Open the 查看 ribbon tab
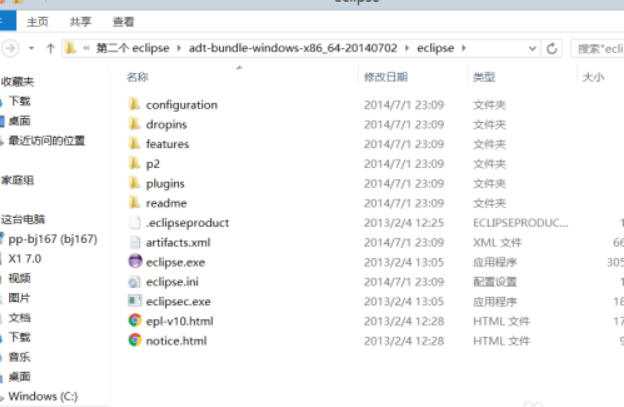This screenshot has height=407, width=624. (123, 21)
